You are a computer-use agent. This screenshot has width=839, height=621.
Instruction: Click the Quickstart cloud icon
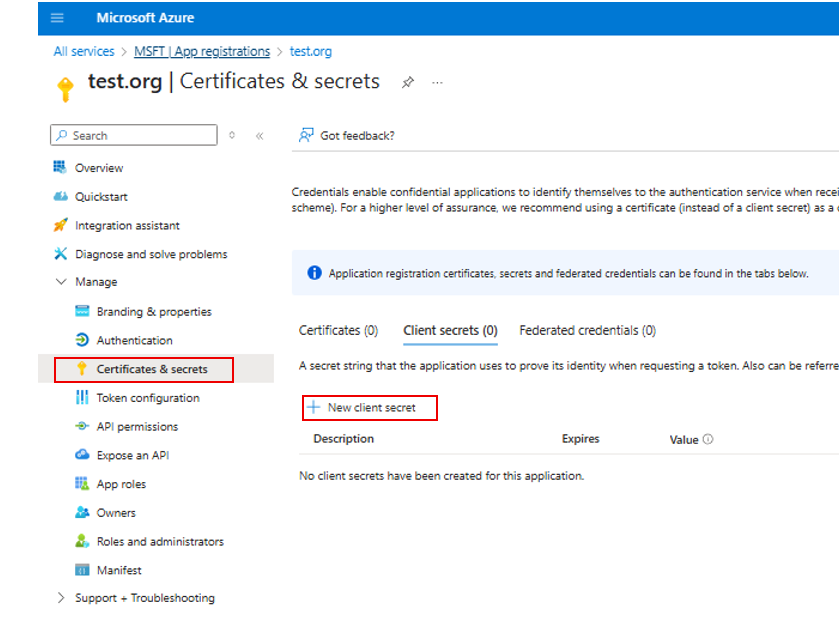[60, 196]
